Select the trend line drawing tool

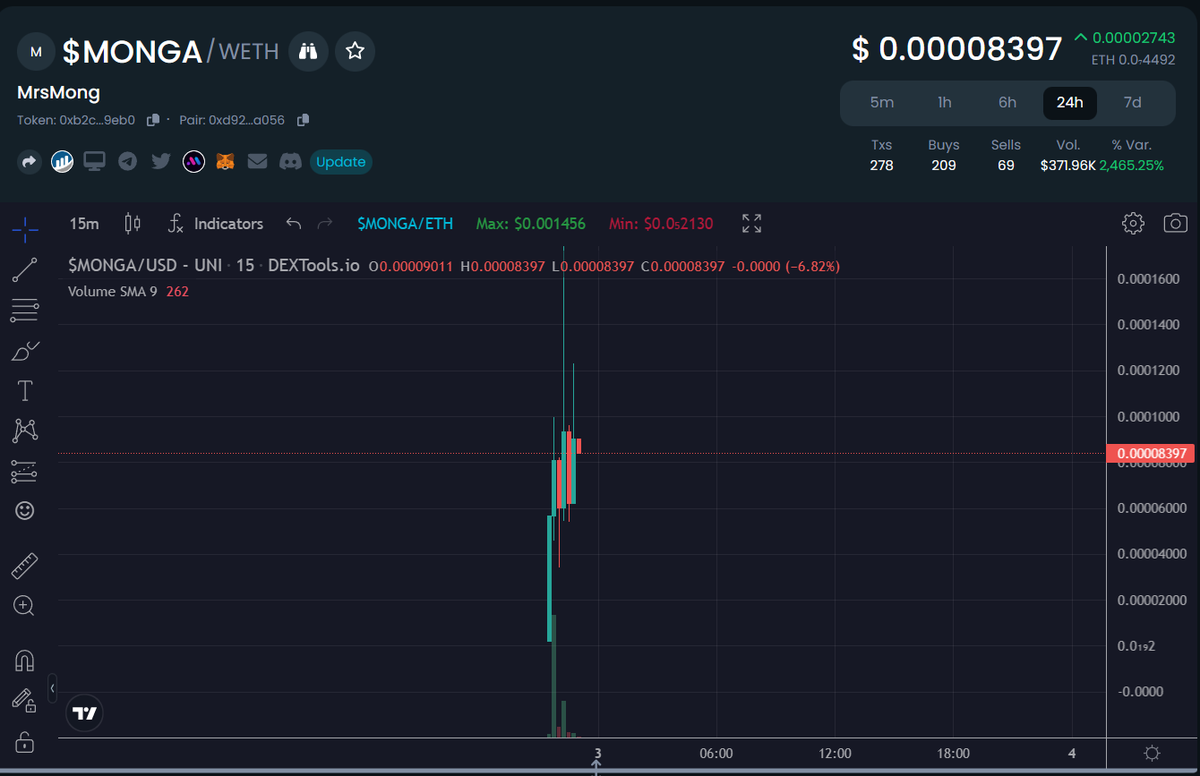click(25, 269)
